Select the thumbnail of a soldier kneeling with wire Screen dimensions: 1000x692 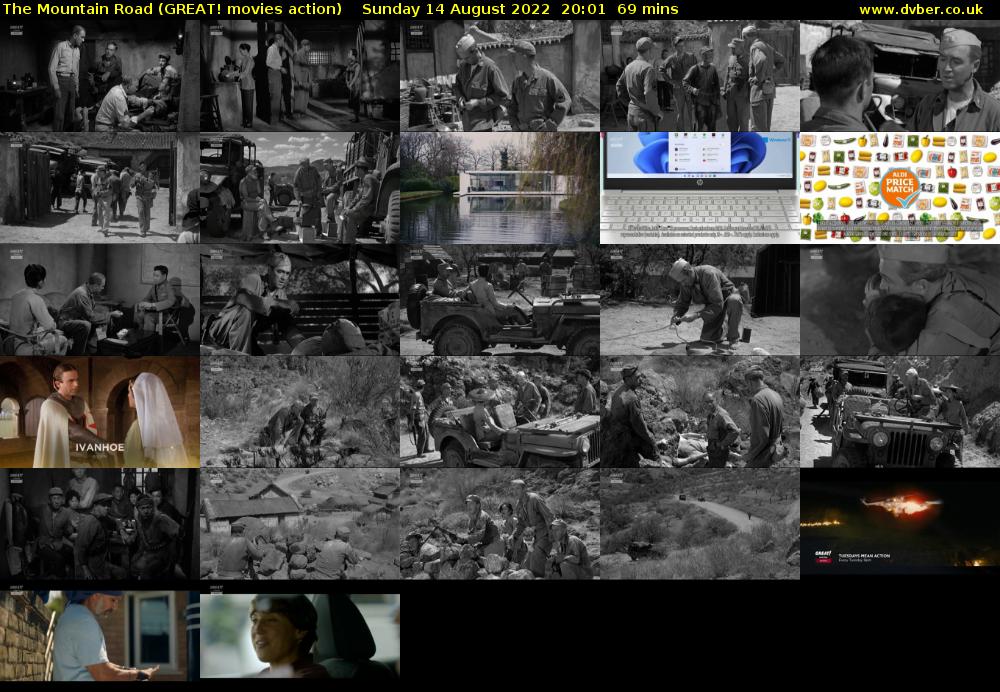pos(700,300)
